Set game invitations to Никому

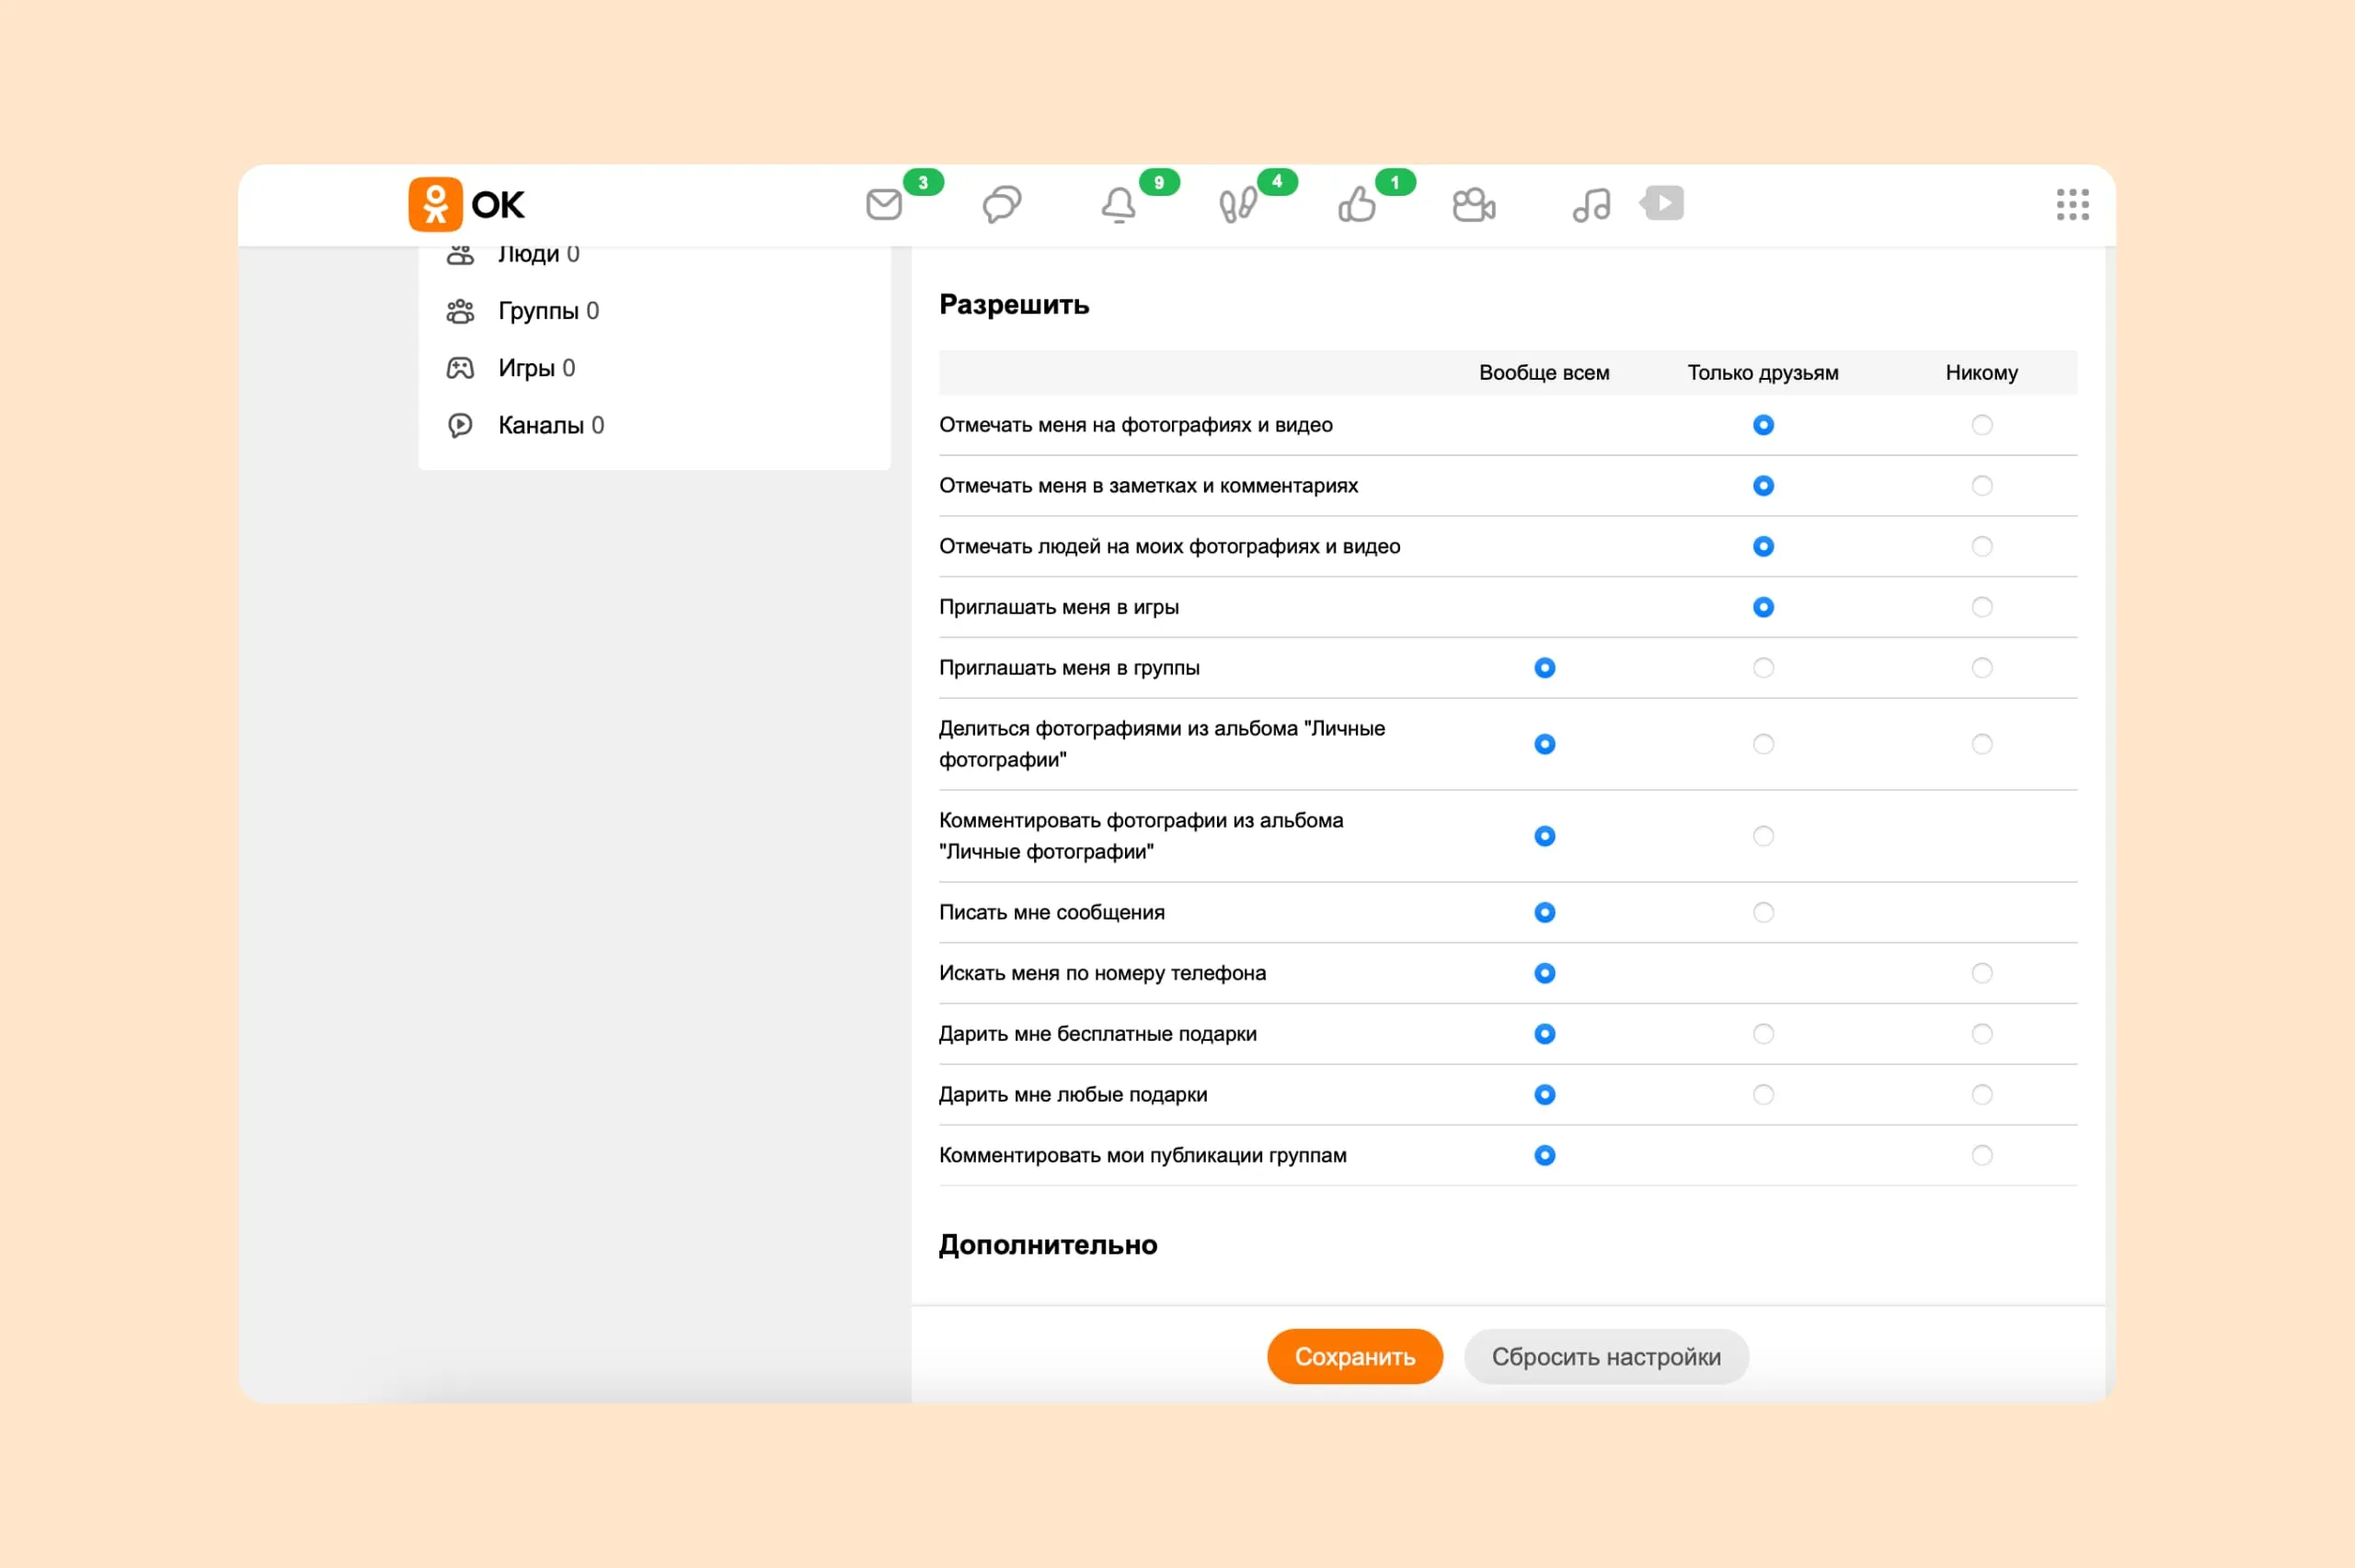[1981, 607]
